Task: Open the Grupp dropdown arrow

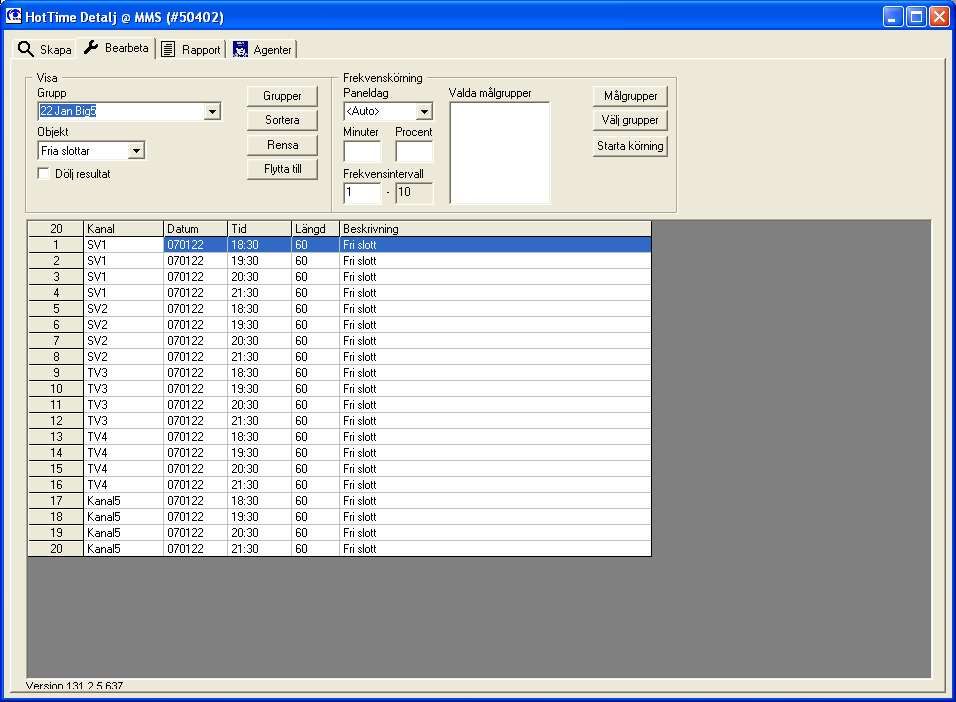Action: pos(212,112)
